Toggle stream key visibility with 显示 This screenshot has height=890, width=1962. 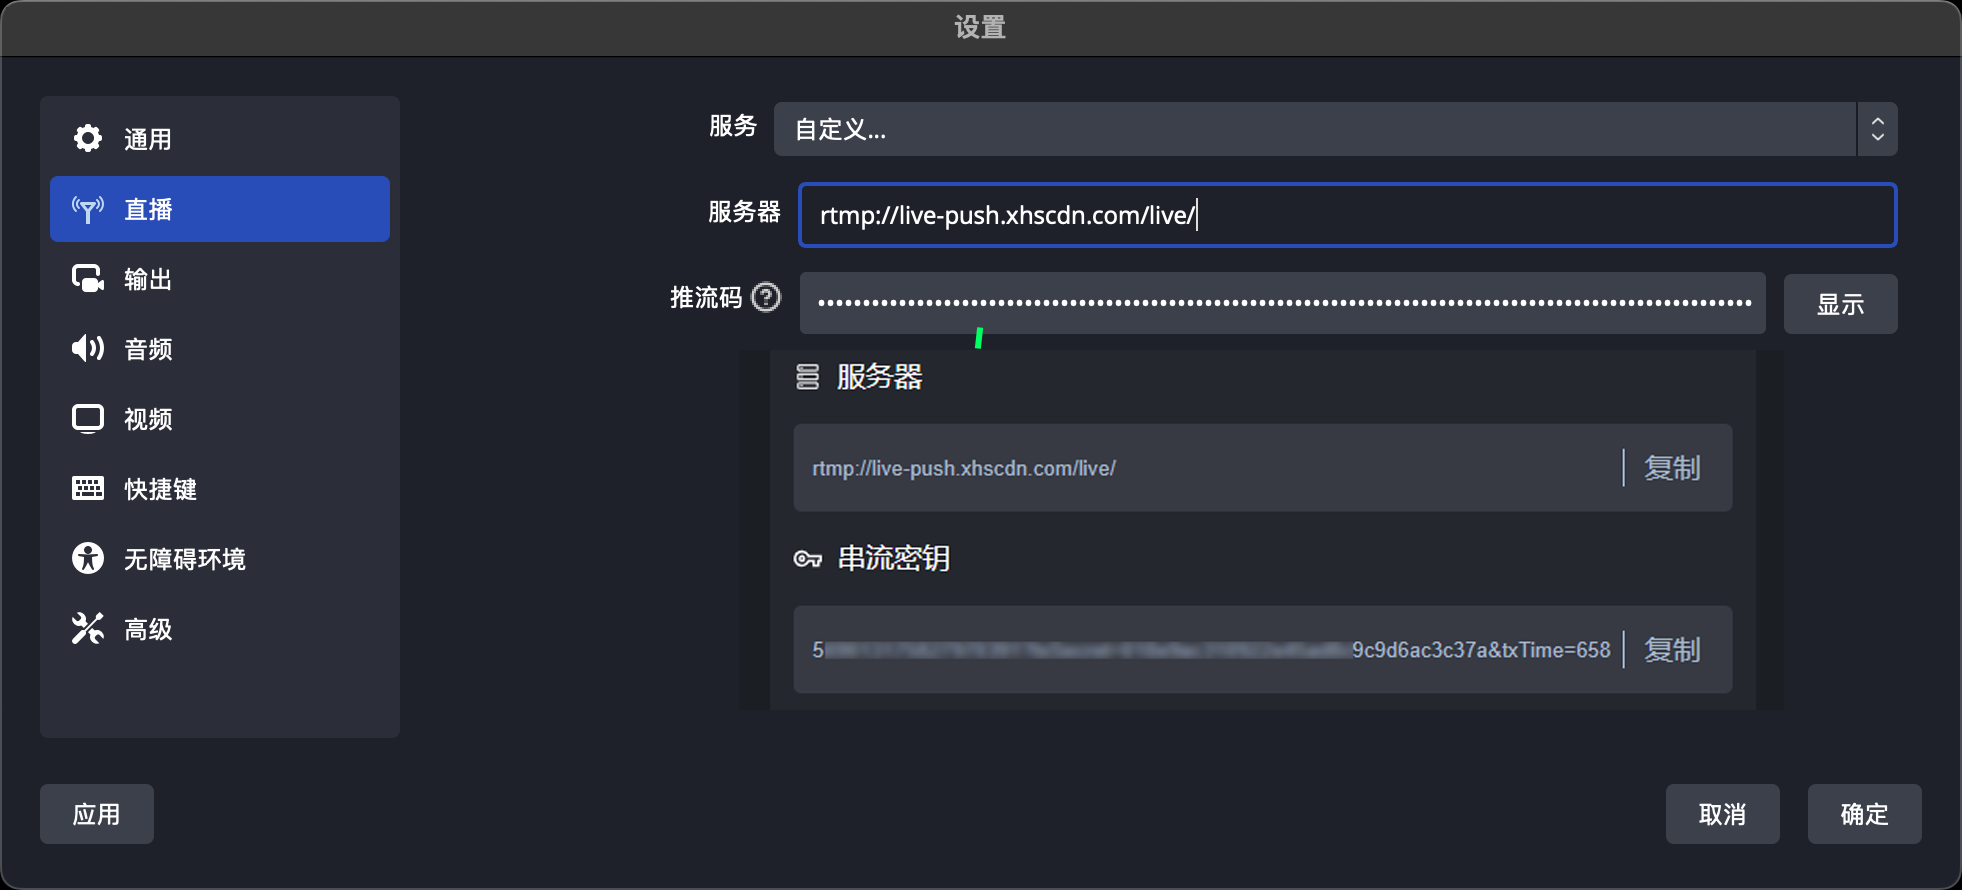pos(1840,304)
